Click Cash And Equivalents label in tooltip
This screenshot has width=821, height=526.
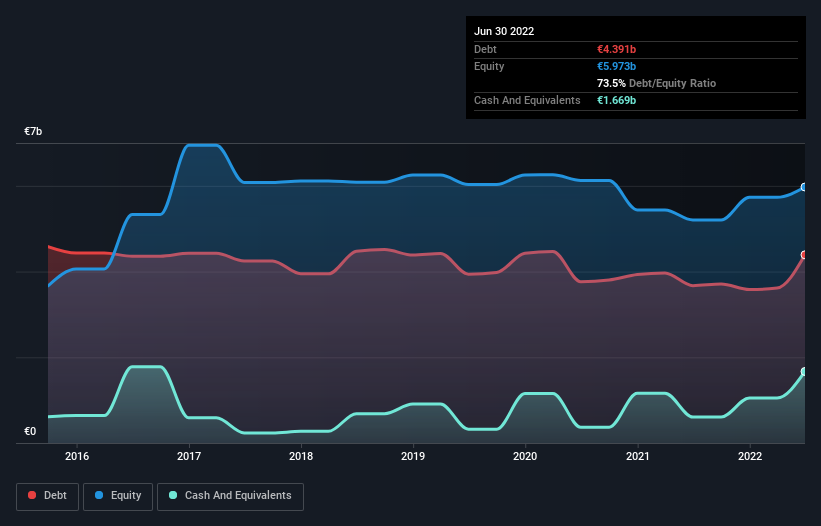coord(527,100)
